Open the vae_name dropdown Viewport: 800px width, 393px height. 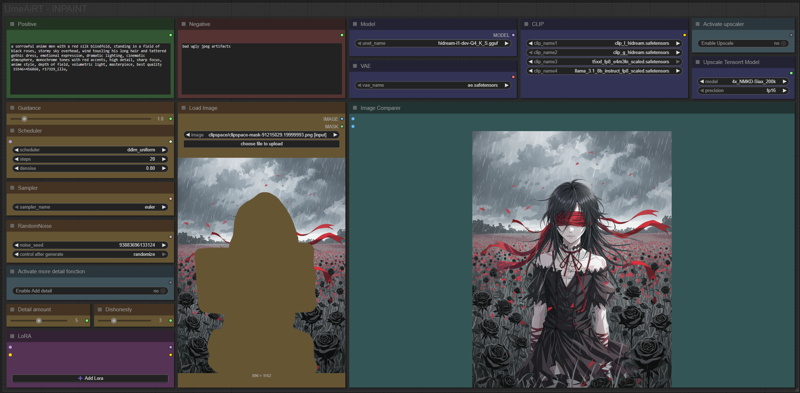[433, 85]
